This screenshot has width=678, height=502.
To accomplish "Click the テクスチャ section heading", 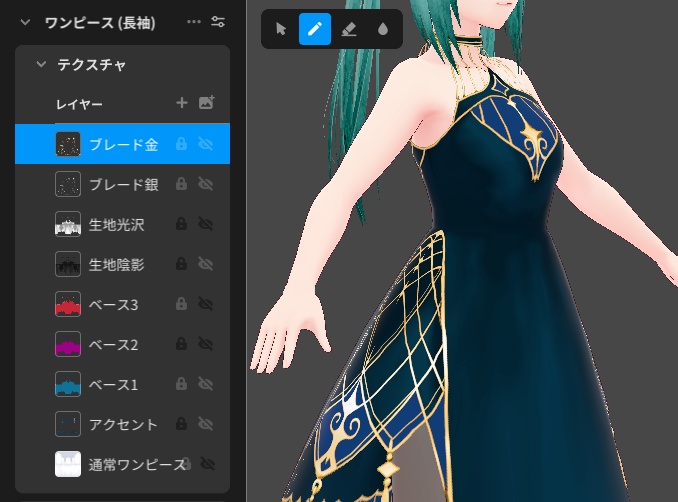I will [x=92, y=65].
